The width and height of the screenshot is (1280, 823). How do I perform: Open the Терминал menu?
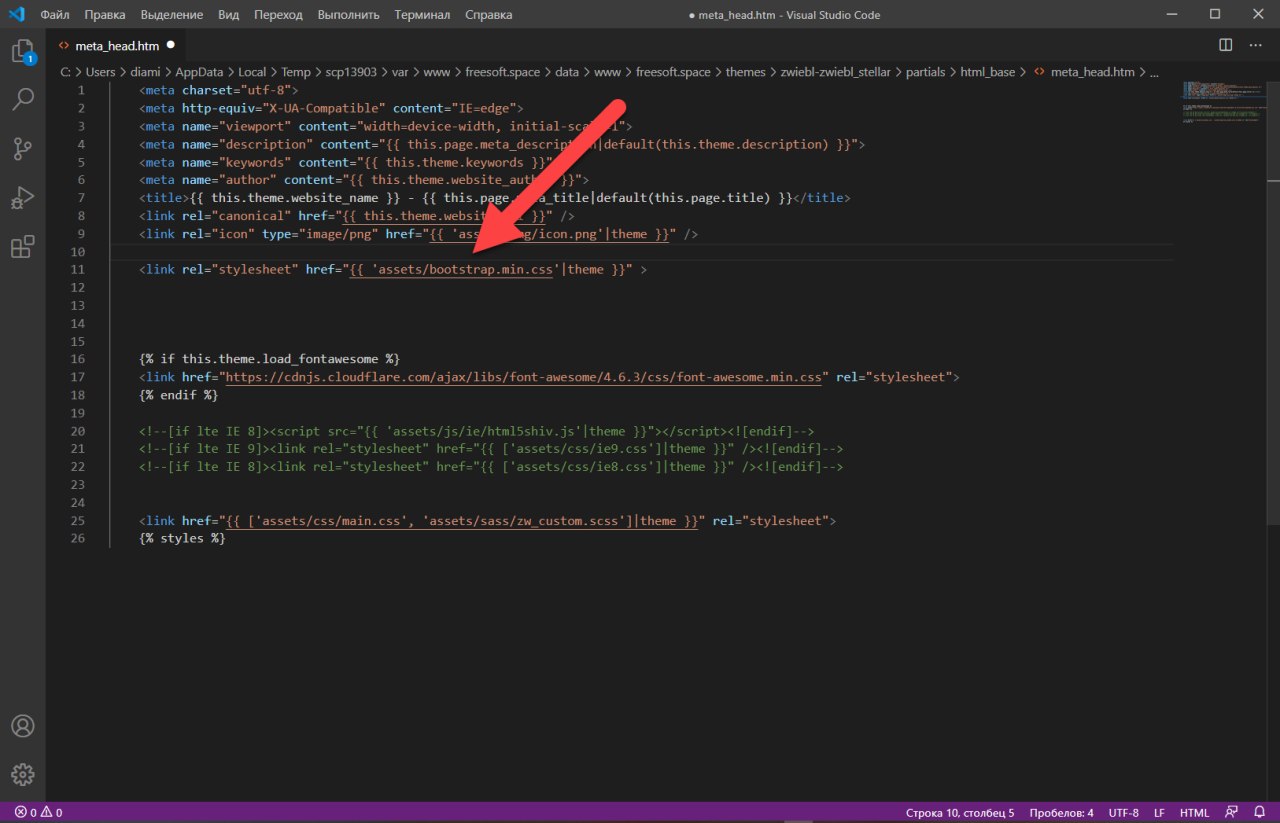pyautogui.click(x=422, y=15)
